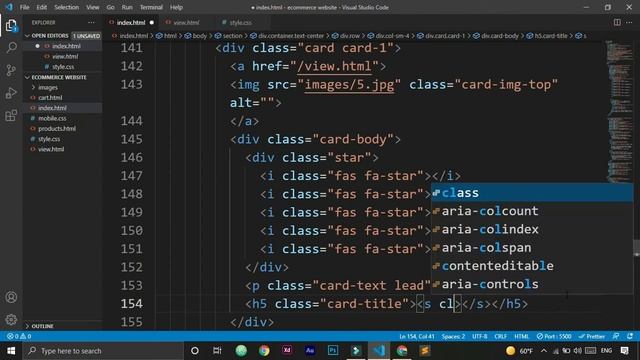Select the aria-colindex suggestion
Viewport: 640px width, 360px height.
point(532,229)
